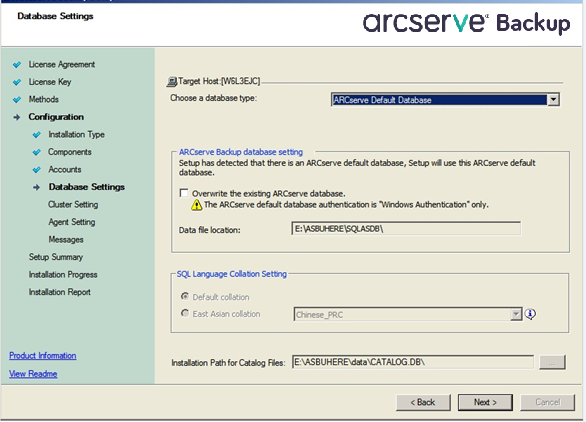This screenshot has width=586, height=422.
Task: Click the Cancel button
Action: [x=548, y=403]
